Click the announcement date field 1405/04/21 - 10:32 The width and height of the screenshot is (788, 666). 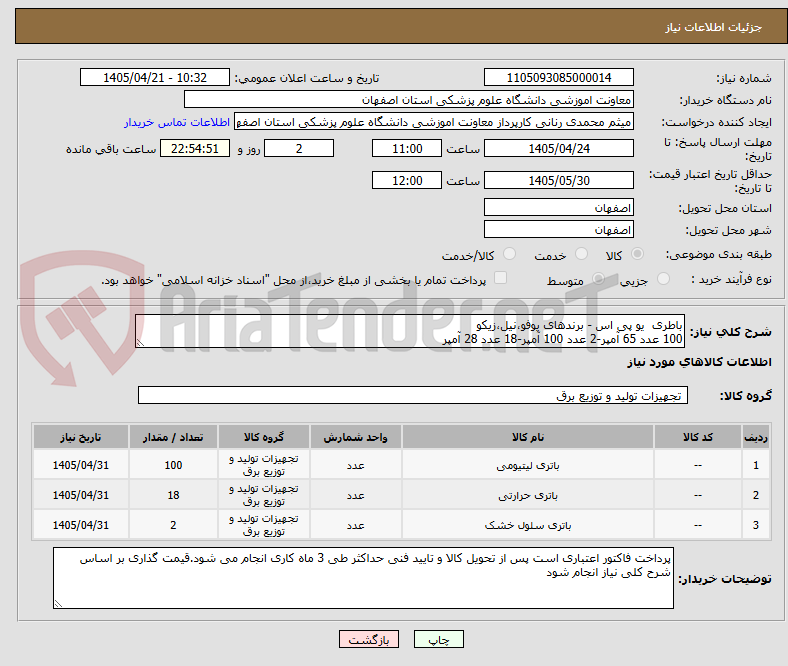(x=155, y=77)
